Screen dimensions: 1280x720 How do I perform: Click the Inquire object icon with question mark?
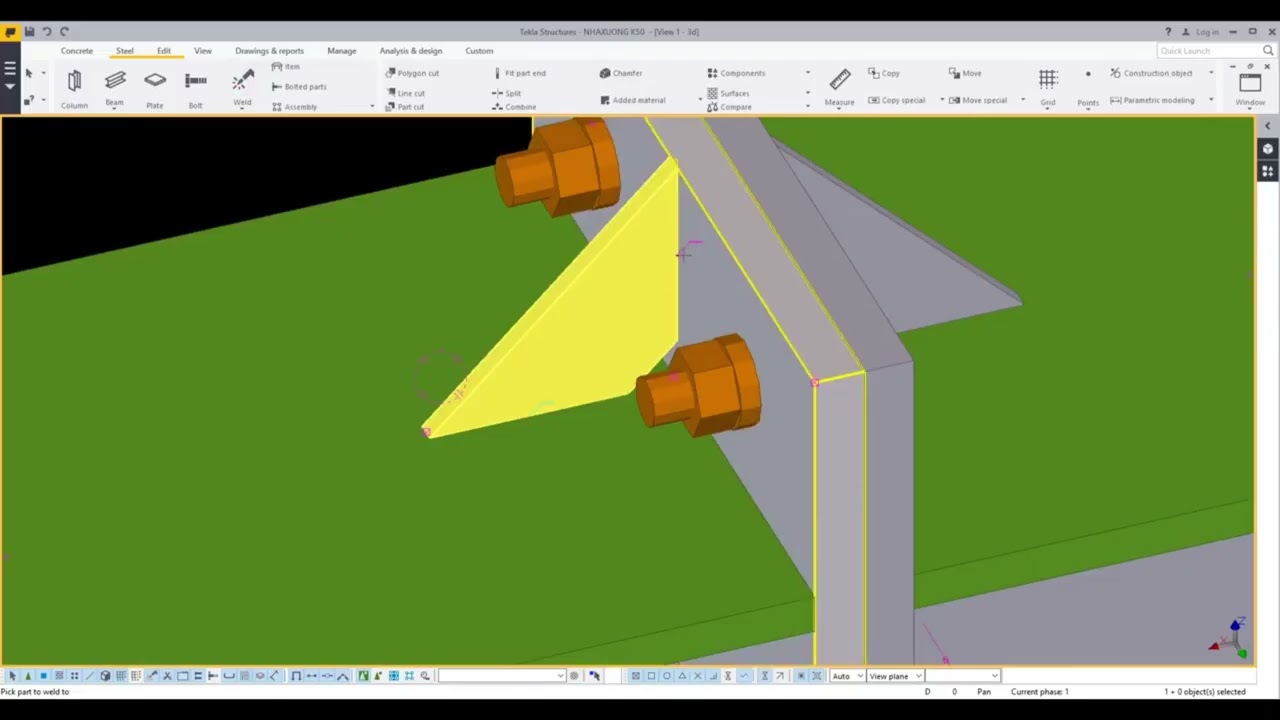click(x=28, y=100)
